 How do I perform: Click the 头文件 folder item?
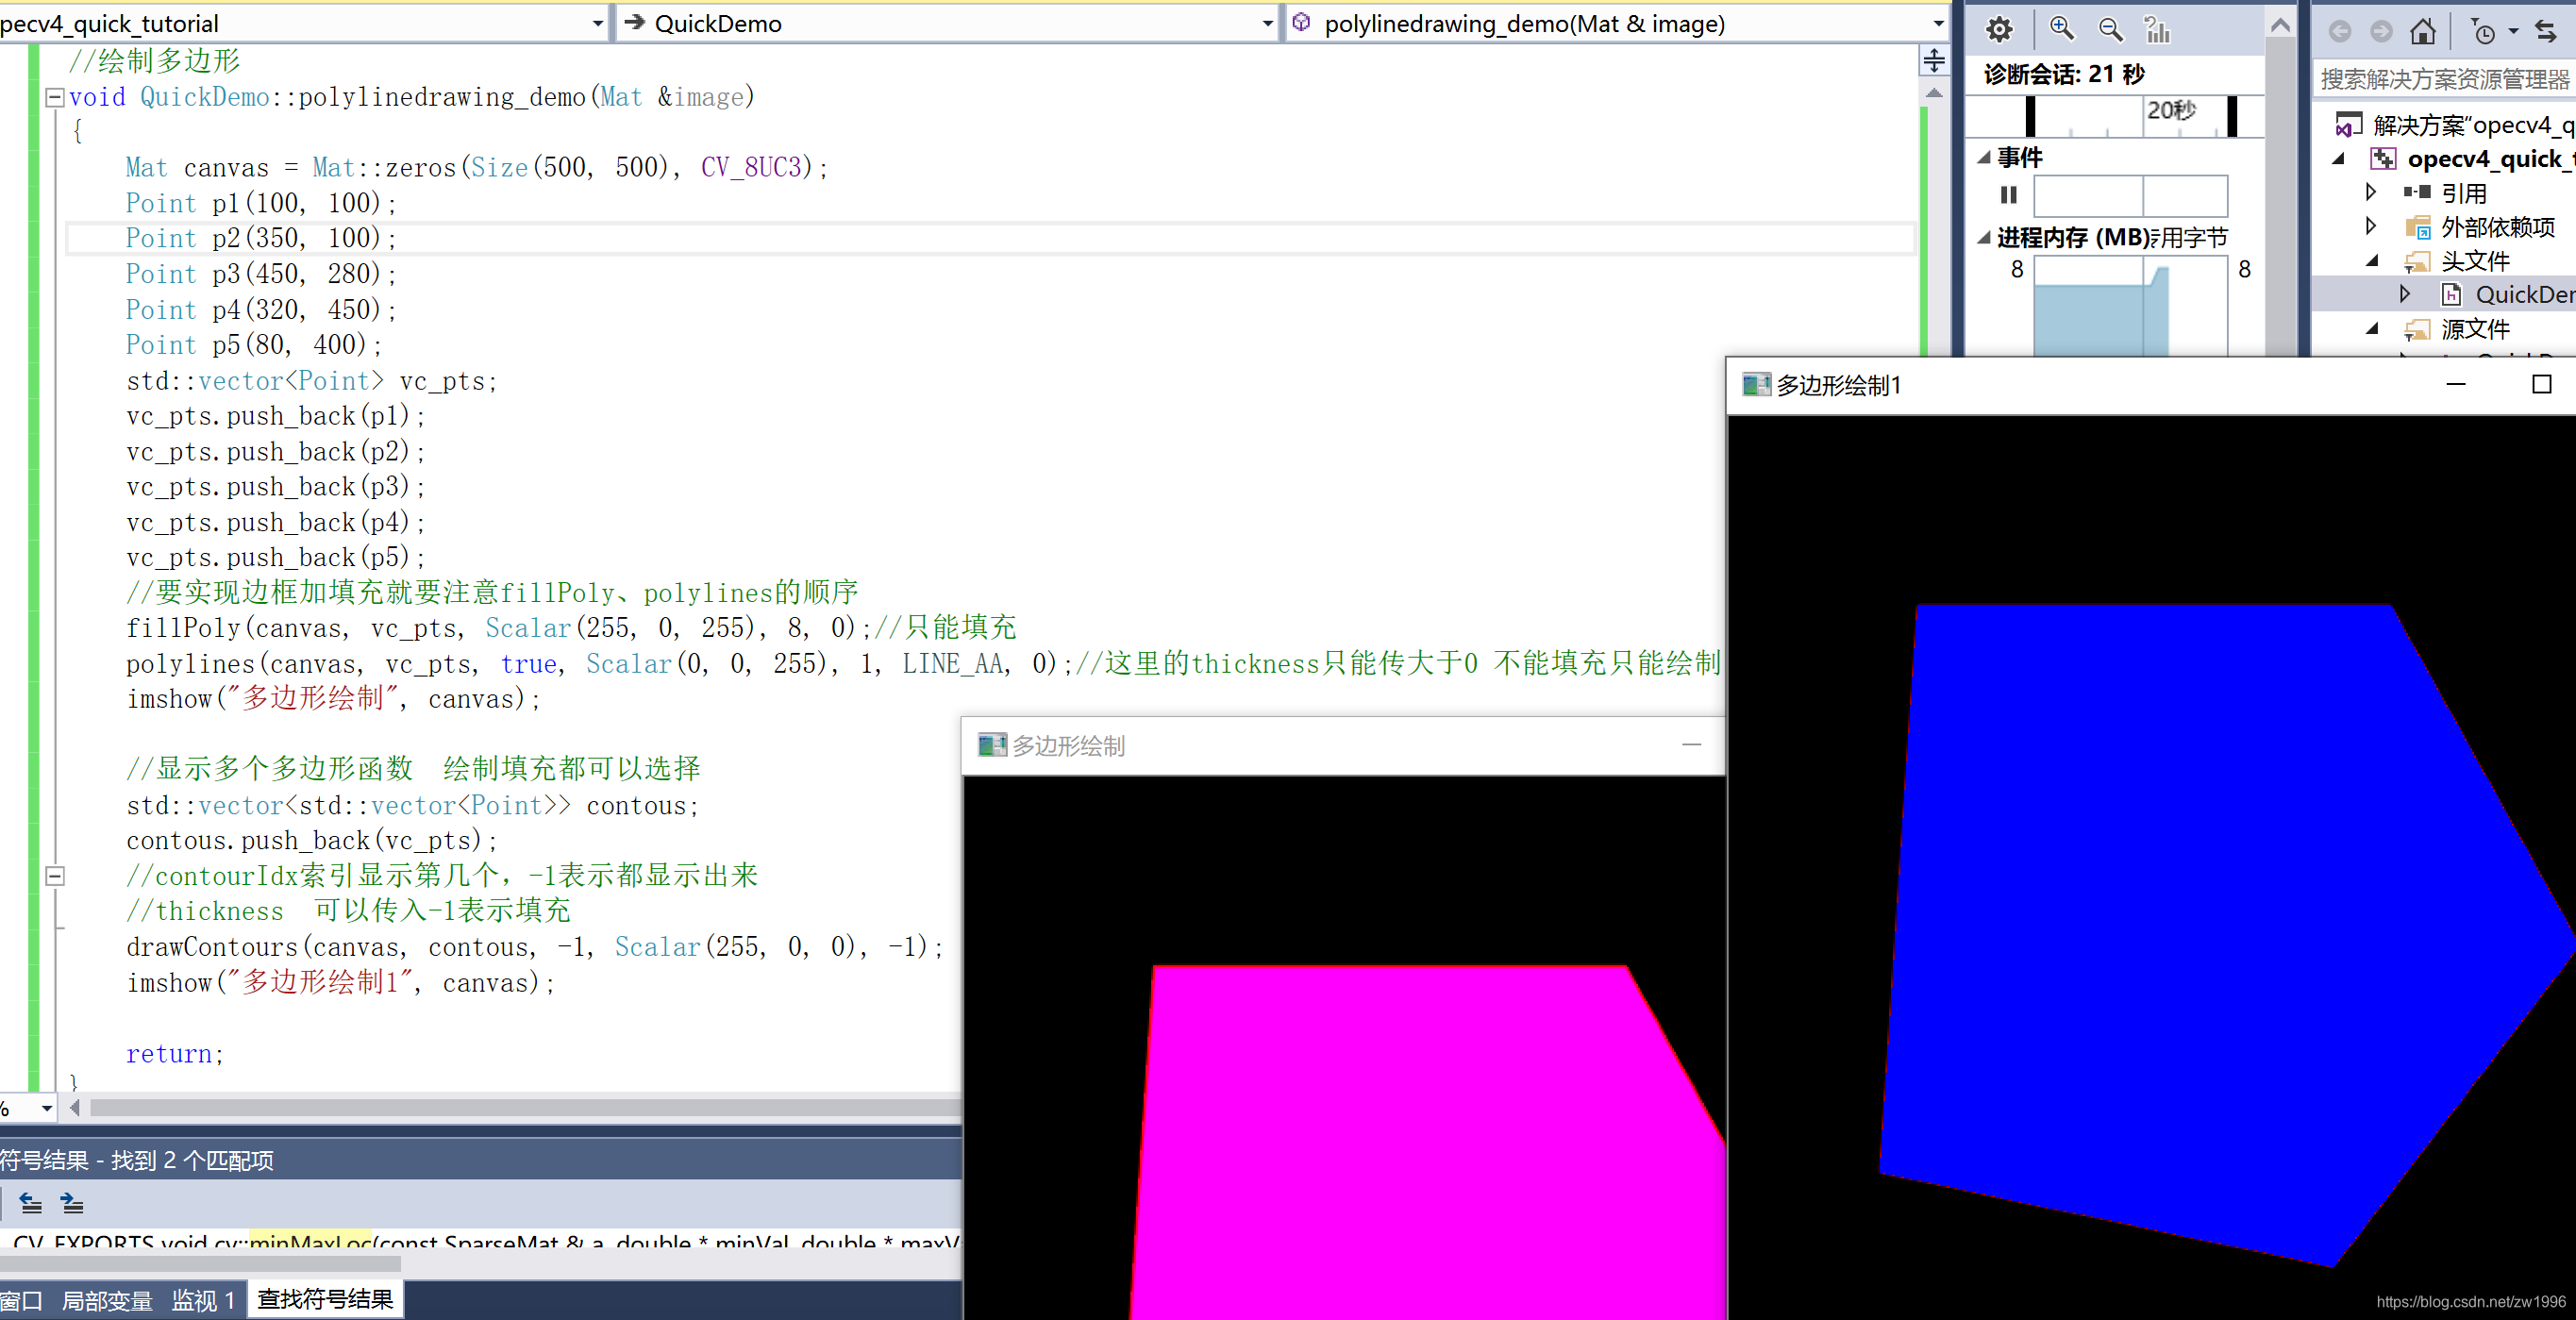[2475, 261]
